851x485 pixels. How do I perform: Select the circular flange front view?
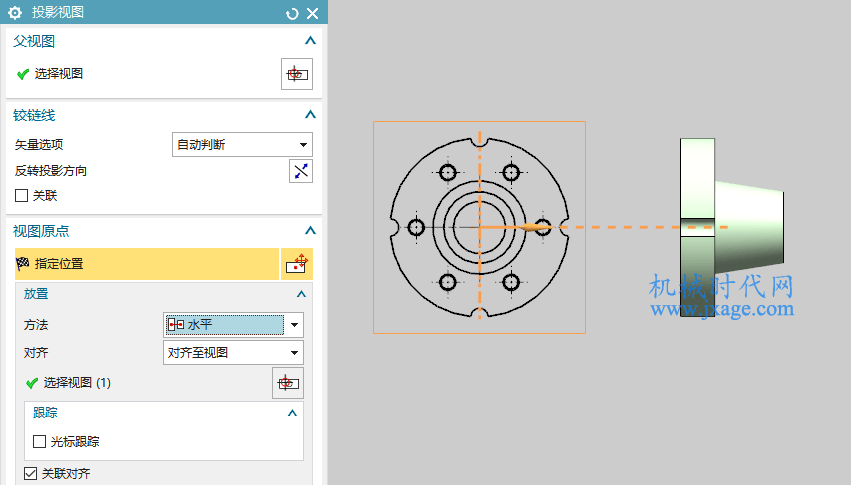(479, 227)
